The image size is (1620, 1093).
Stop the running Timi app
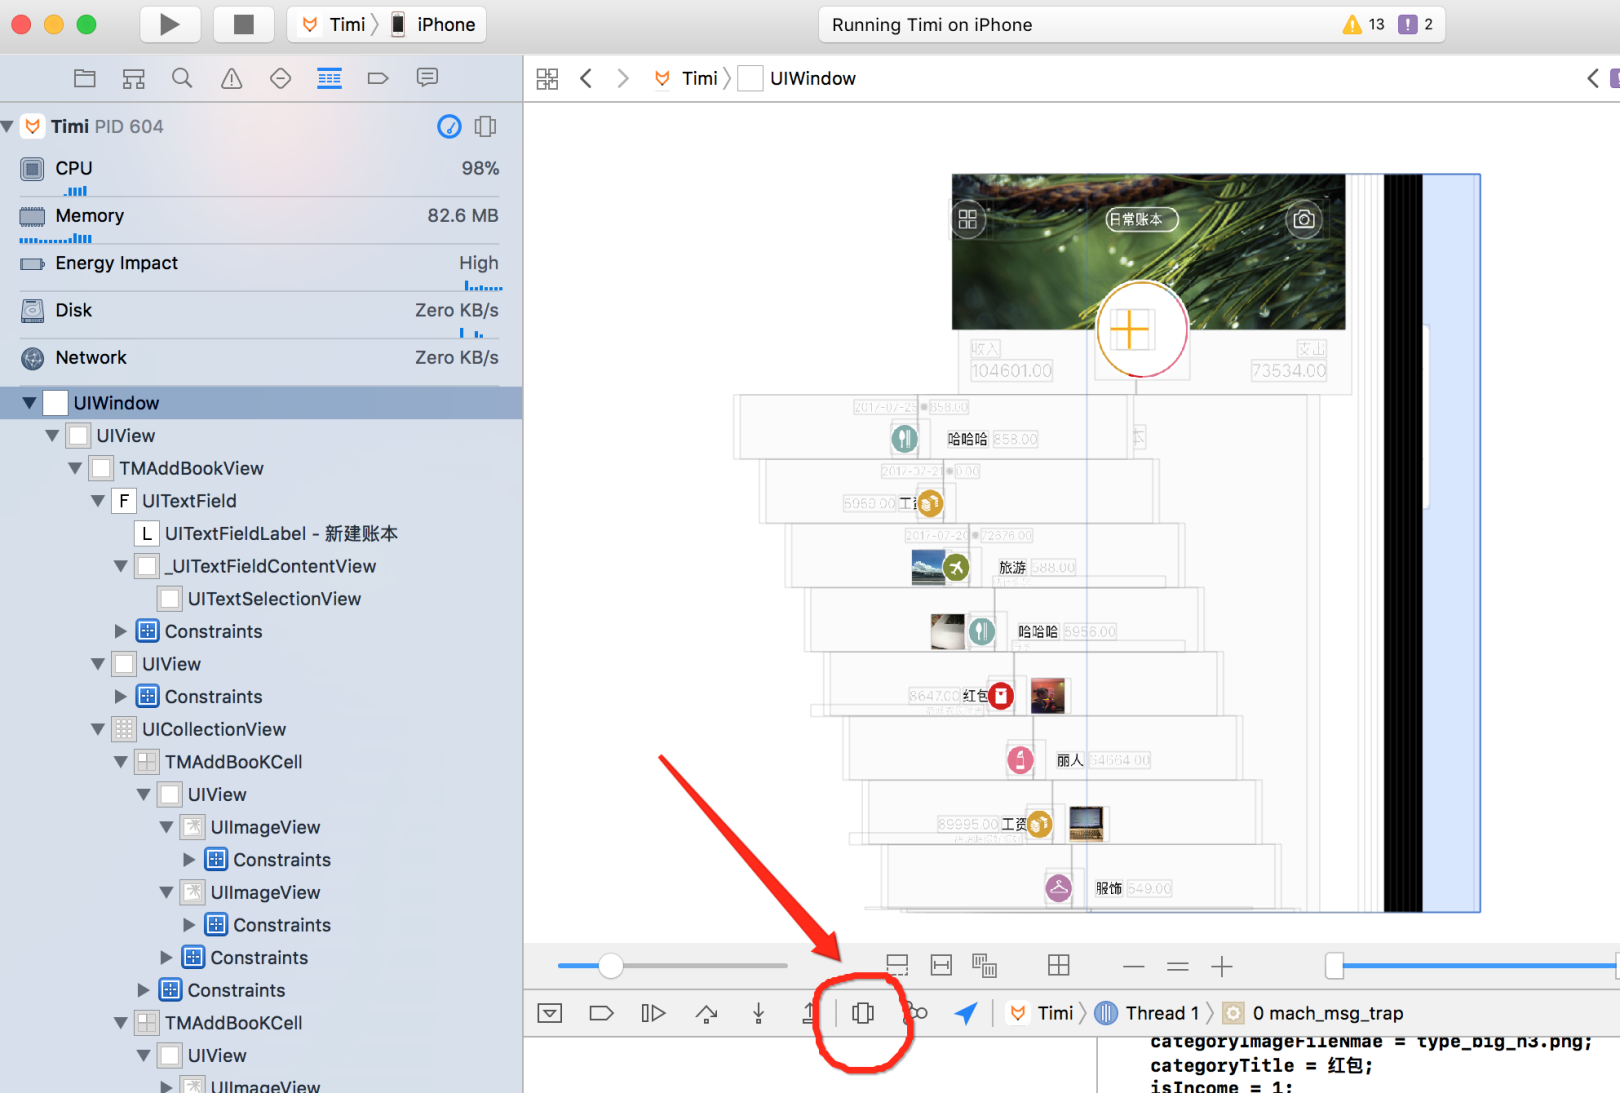pyautogui.click(x=243, y=24)
